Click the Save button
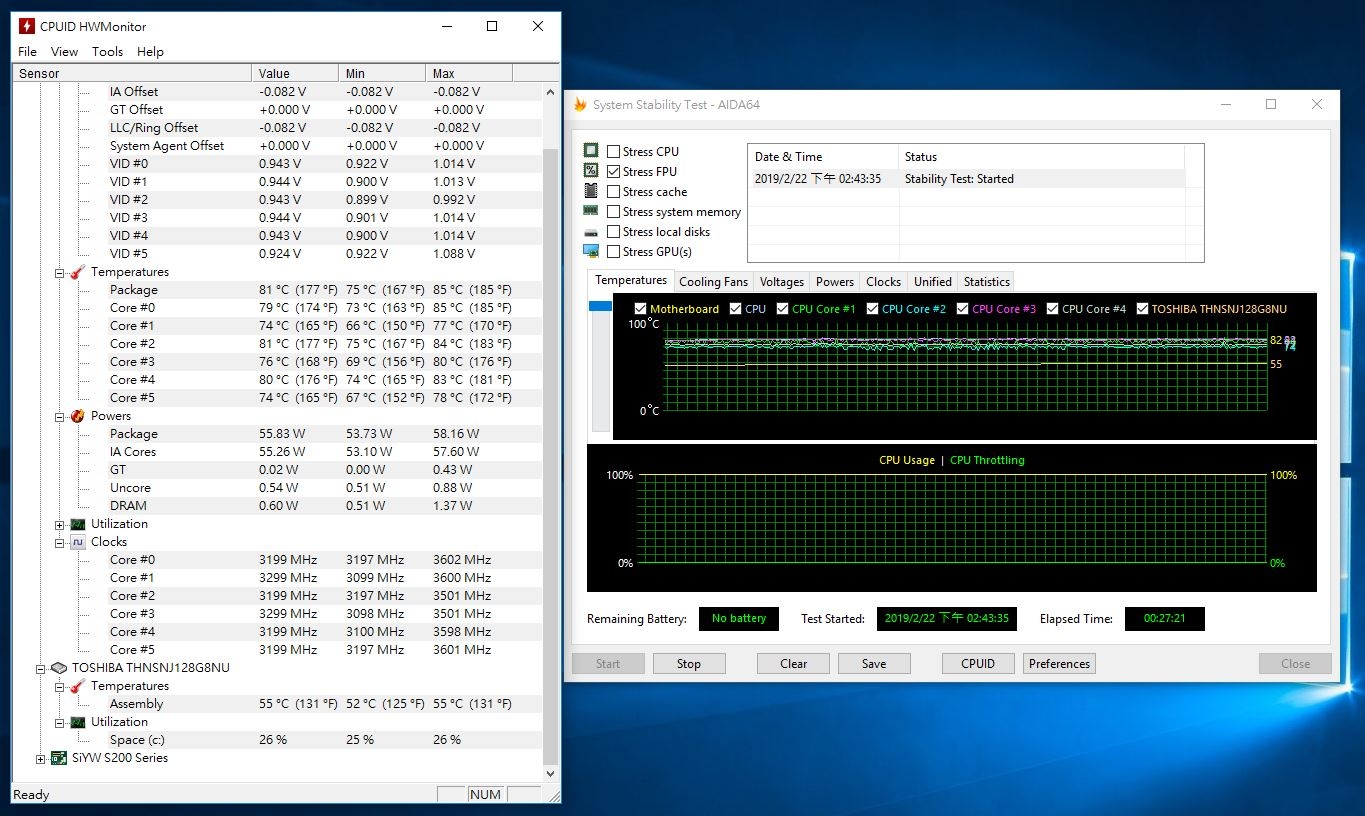This screenshot has height=816, width=1365. [874, 664]
